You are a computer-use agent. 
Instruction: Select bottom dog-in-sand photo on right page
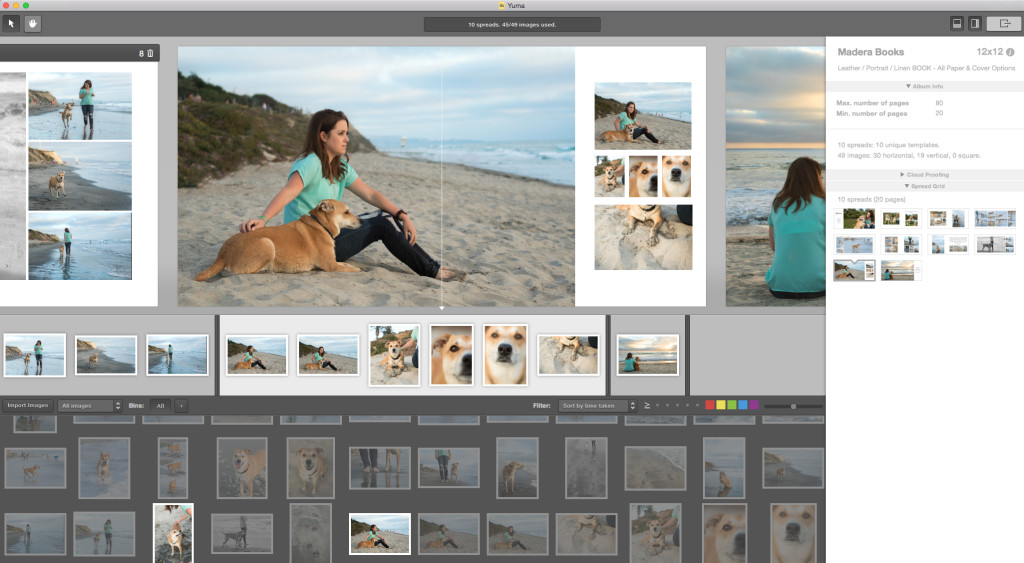tap(643, 237)
